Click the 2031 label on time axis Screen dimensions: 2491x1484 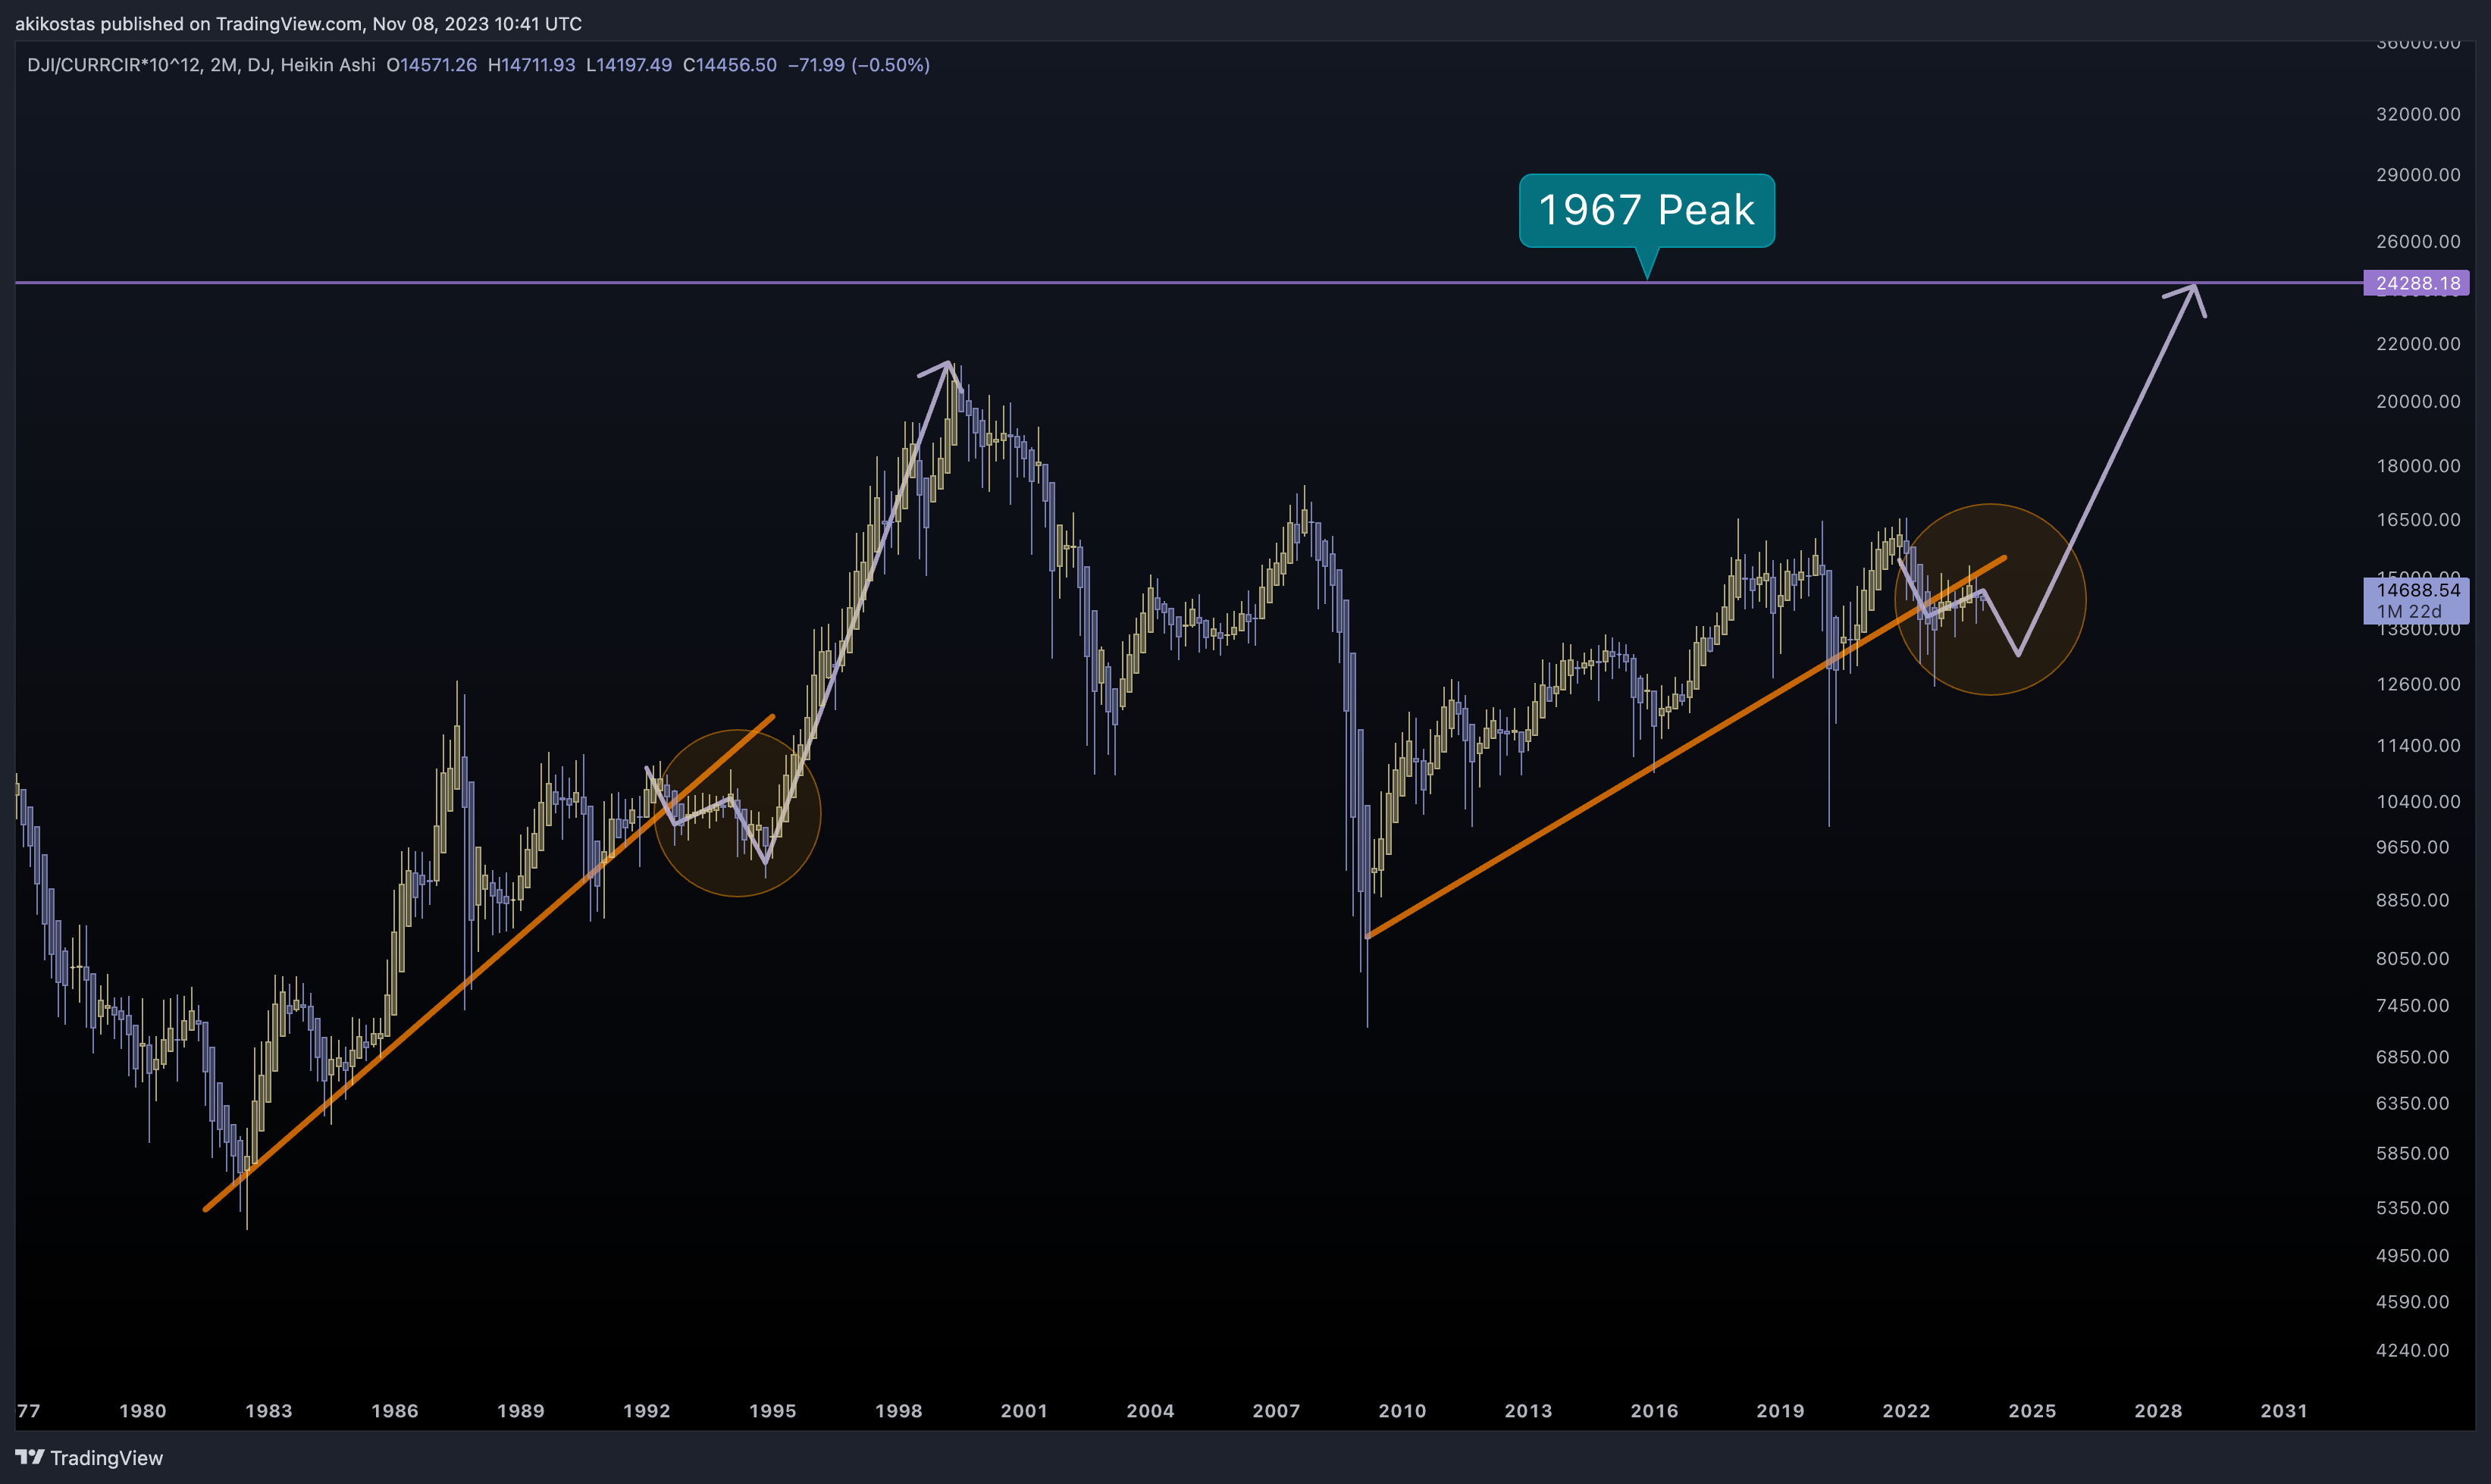[2285, 1411]
